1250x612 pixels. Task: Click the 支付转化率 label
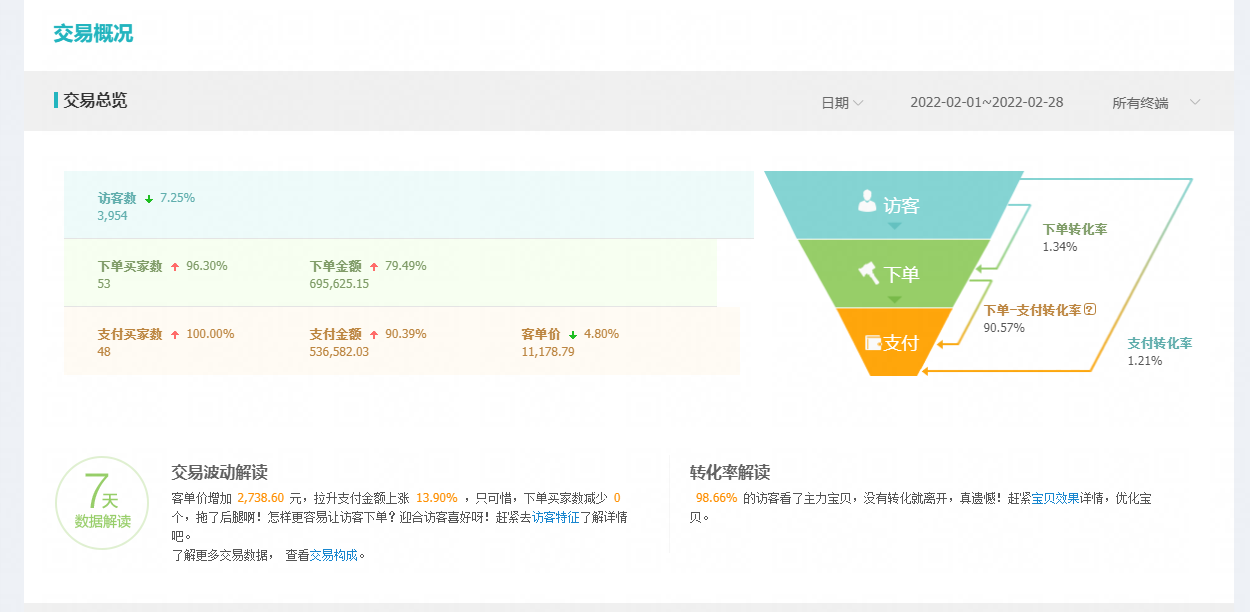1159,343
